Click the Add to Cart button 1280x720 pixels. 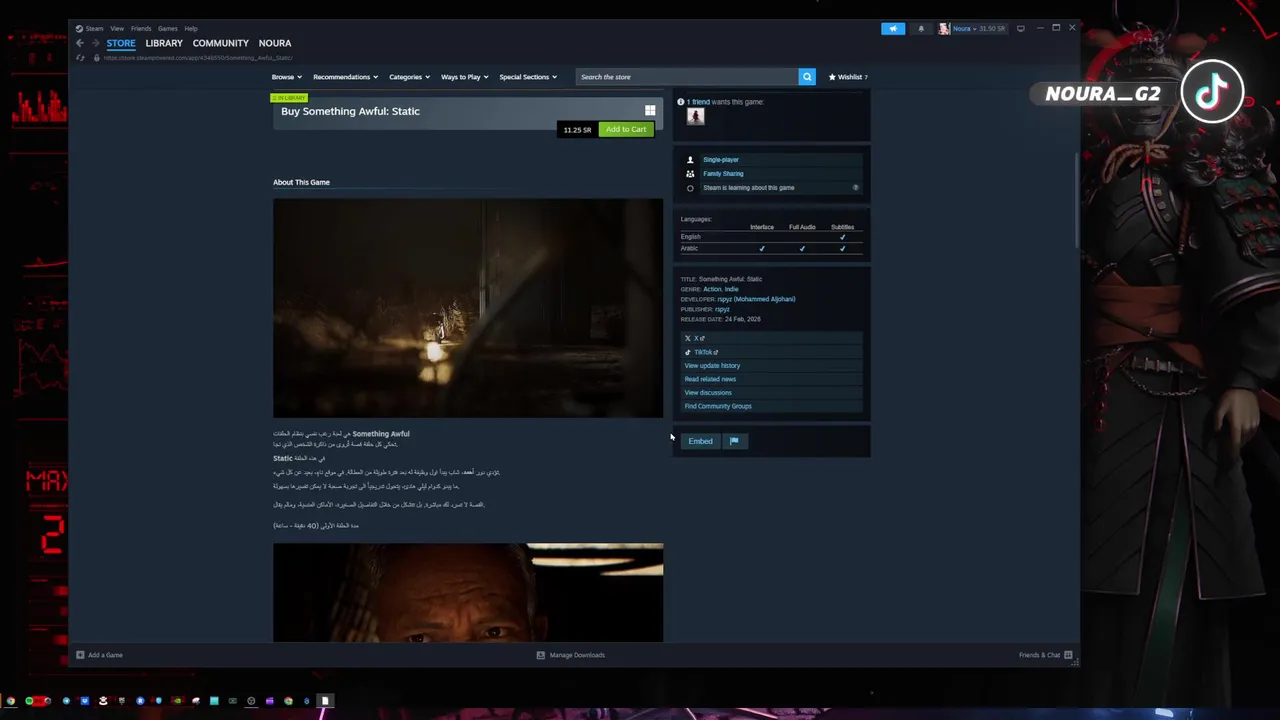coord(626,129)
